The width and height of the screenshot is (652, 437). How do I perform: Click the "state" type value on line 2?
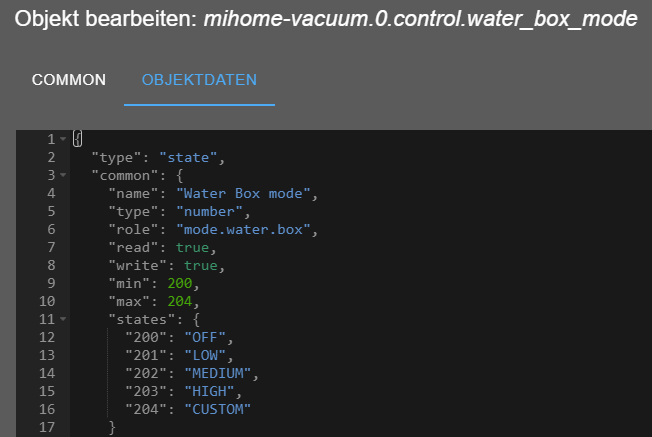[x=188, y=158]
